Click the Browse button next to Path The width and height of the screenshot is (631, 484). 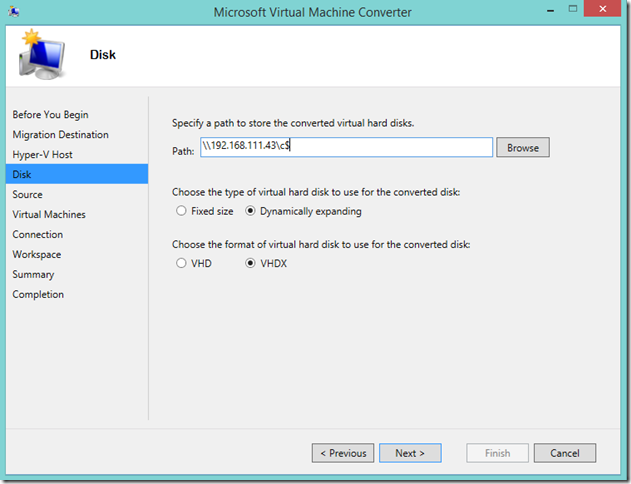click(x=523, y=147)
